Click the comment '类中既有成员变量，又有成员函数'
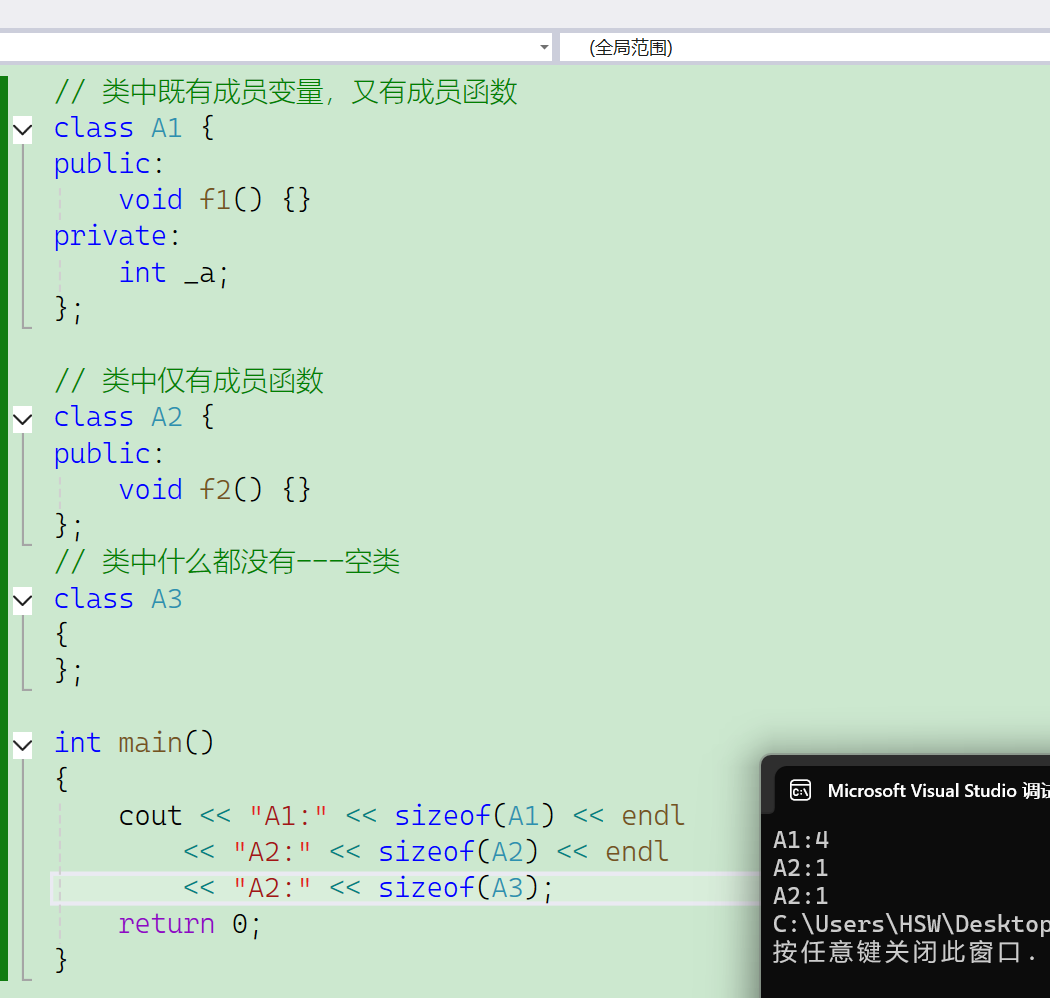 286,92
